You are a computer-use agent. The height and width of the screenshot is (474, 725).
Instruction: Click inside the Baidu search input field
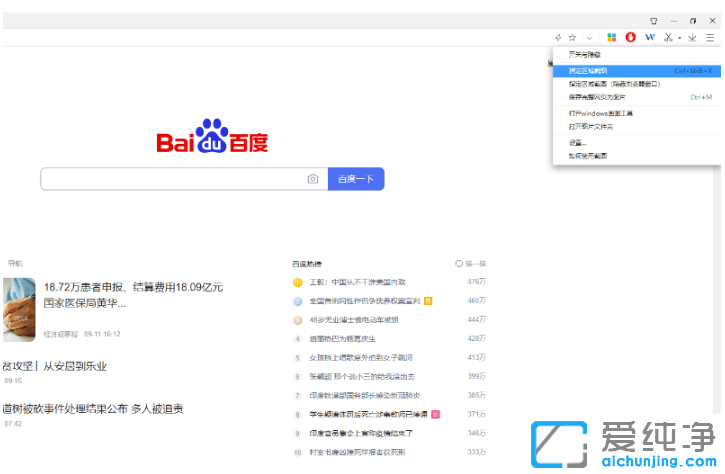click(x=172, y=179)
